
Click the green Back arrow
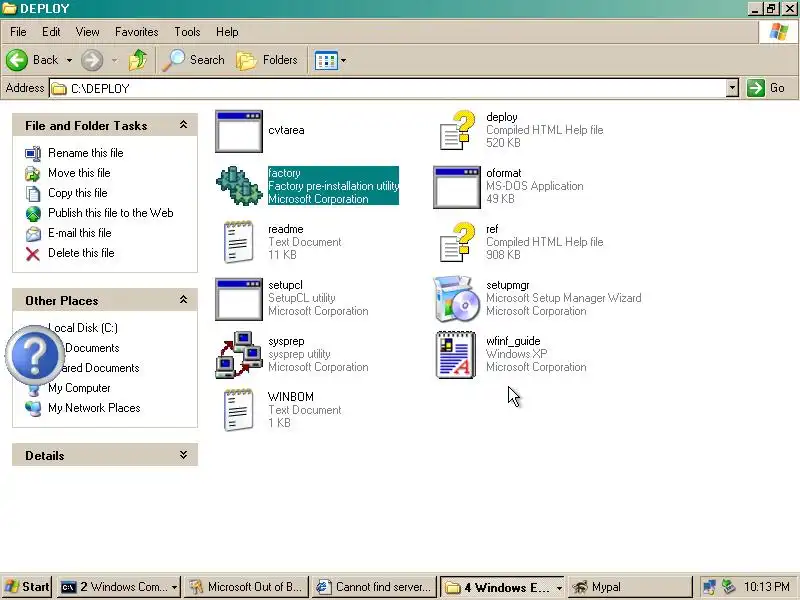[17, 60]
